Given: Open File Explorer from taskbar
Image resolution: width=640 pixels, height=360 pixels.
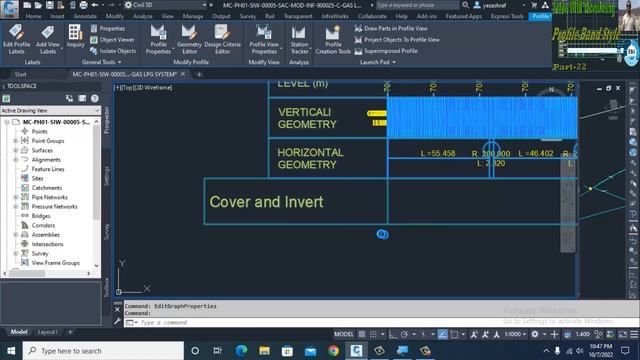Looking at the screenshot, I should click(264, 351).
